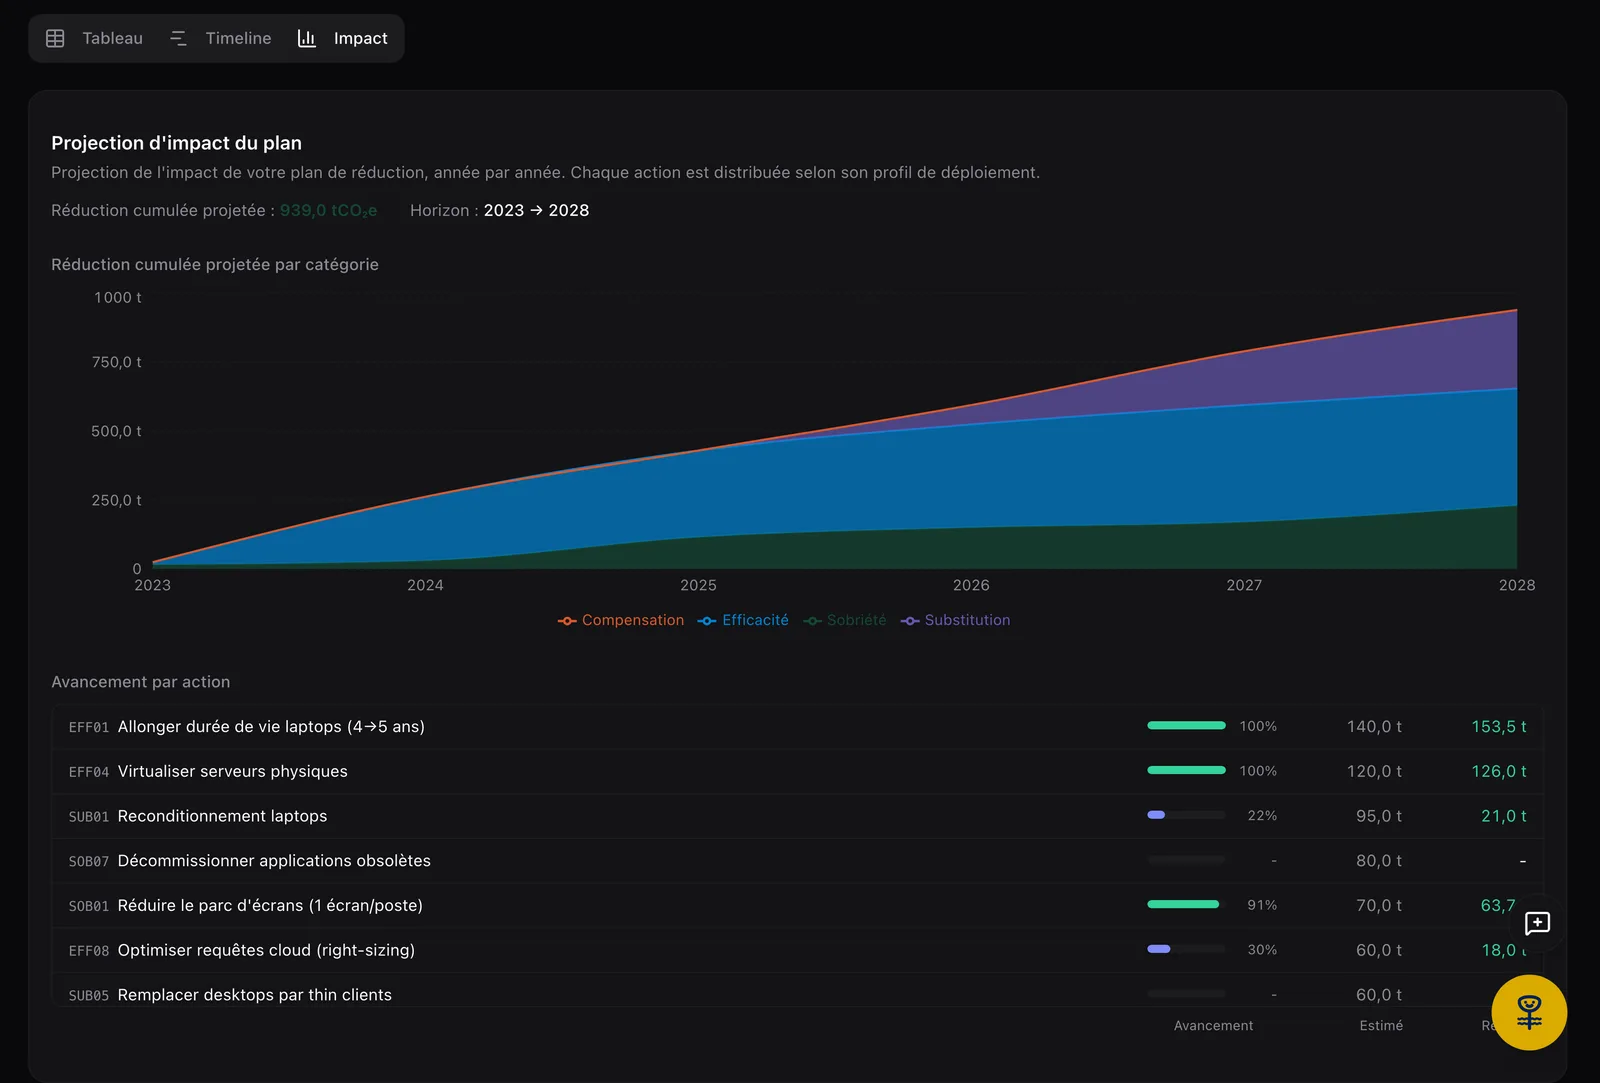
Task: Click the Estimé column label
Action: [1381, 1025]
